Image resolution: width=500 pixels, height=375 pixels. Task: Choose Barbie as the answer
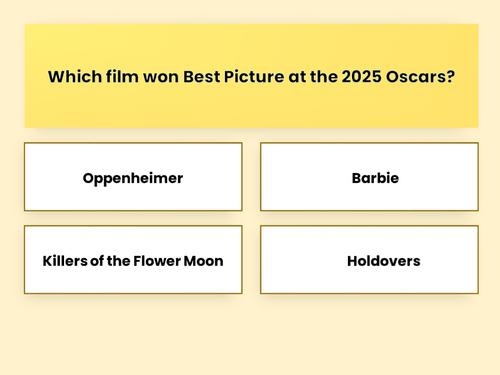point(369,177)
